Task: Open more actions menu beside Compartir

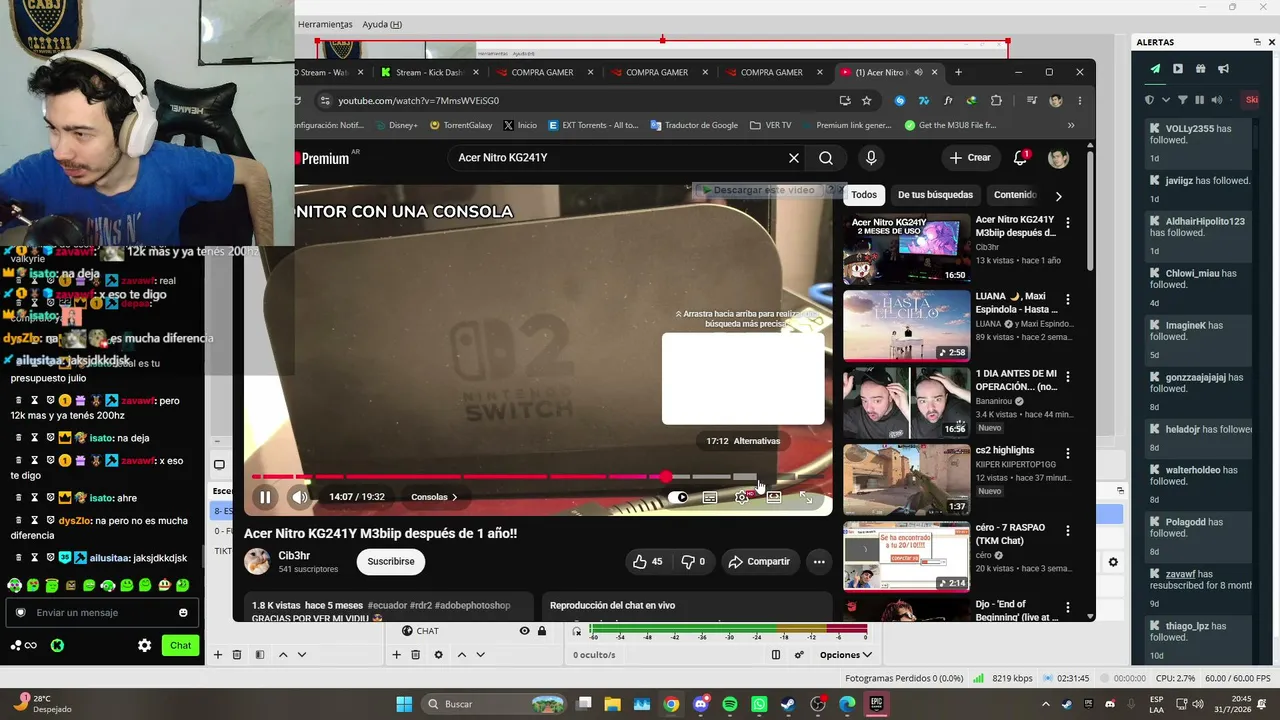Action: coord(819,562)
